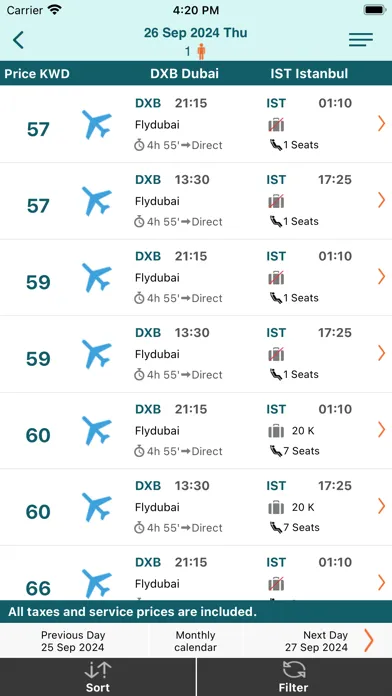The width and height of the screenshot is (392, 696).
Task: Open the Monthly calendar
Action: (x=195, y=641)
